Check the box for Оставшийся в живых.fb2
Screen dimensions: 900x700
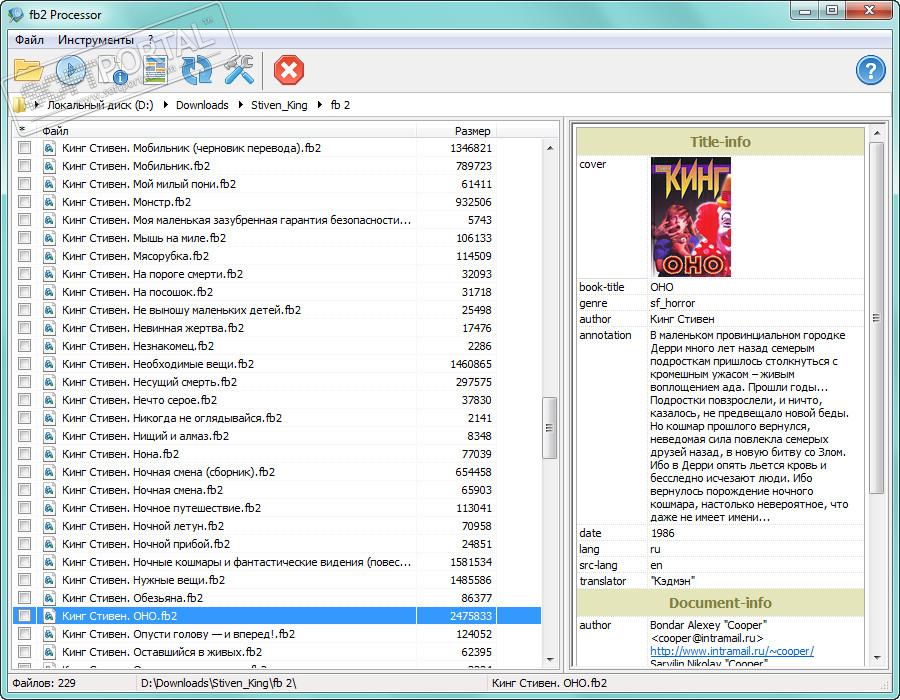click(24, 652)
